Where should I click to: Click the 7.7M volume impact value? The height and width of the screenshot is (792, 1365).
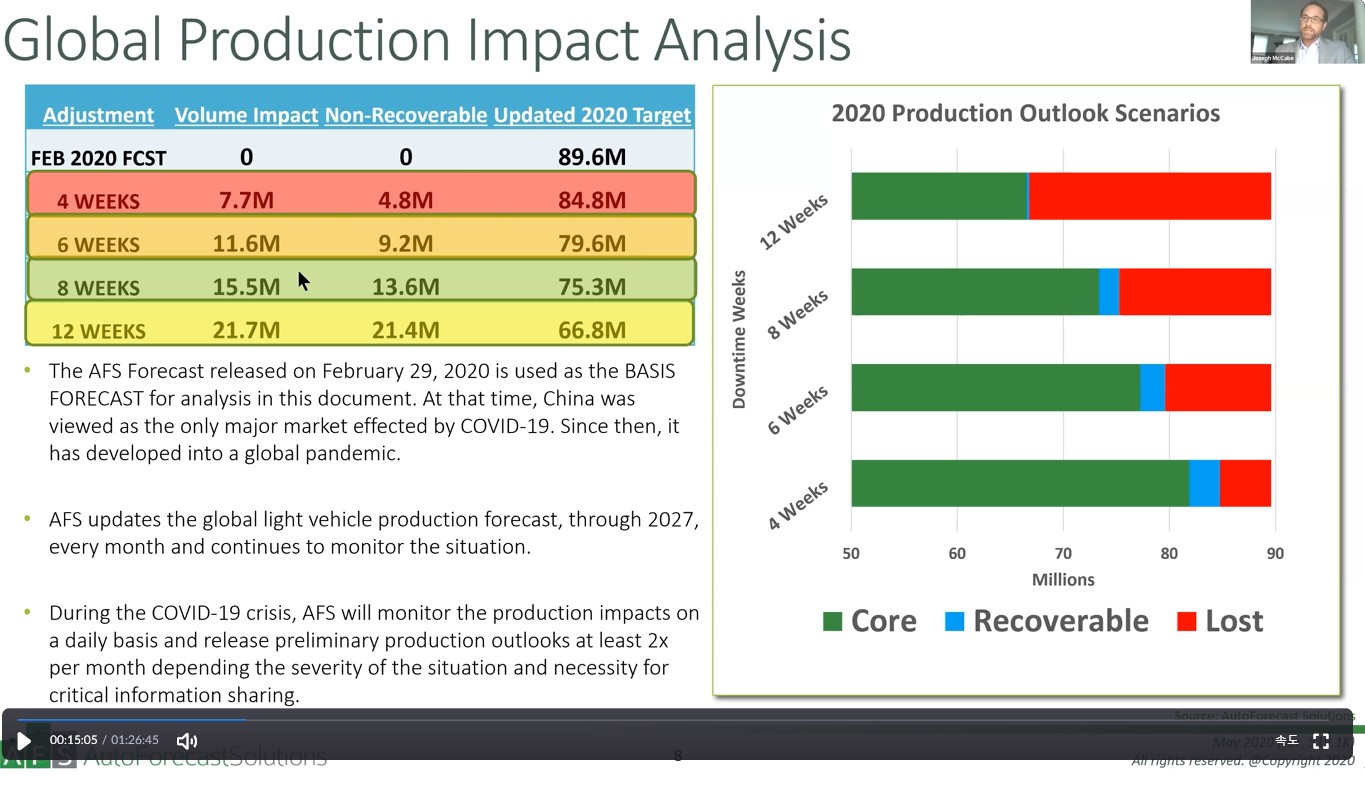246,200
